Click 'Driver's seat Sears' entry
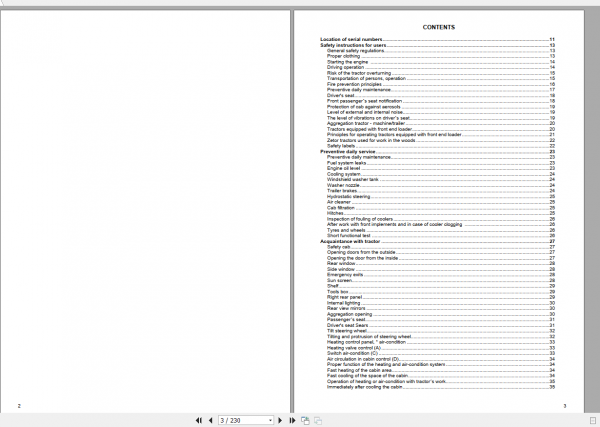Image resolution: width=600 pixels, height=427 pixels. pos(347,325)
